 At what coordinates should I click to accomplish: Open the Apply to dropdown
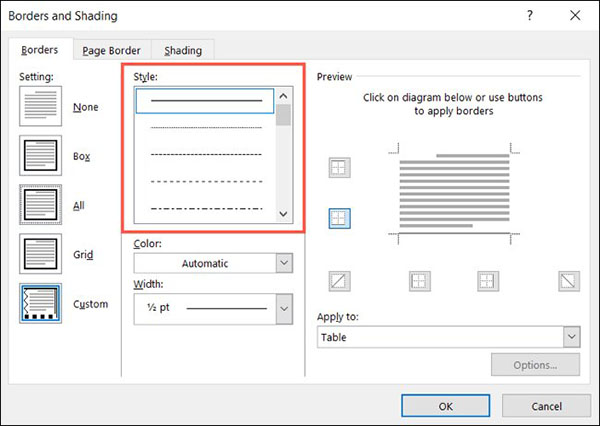point(449,338)
